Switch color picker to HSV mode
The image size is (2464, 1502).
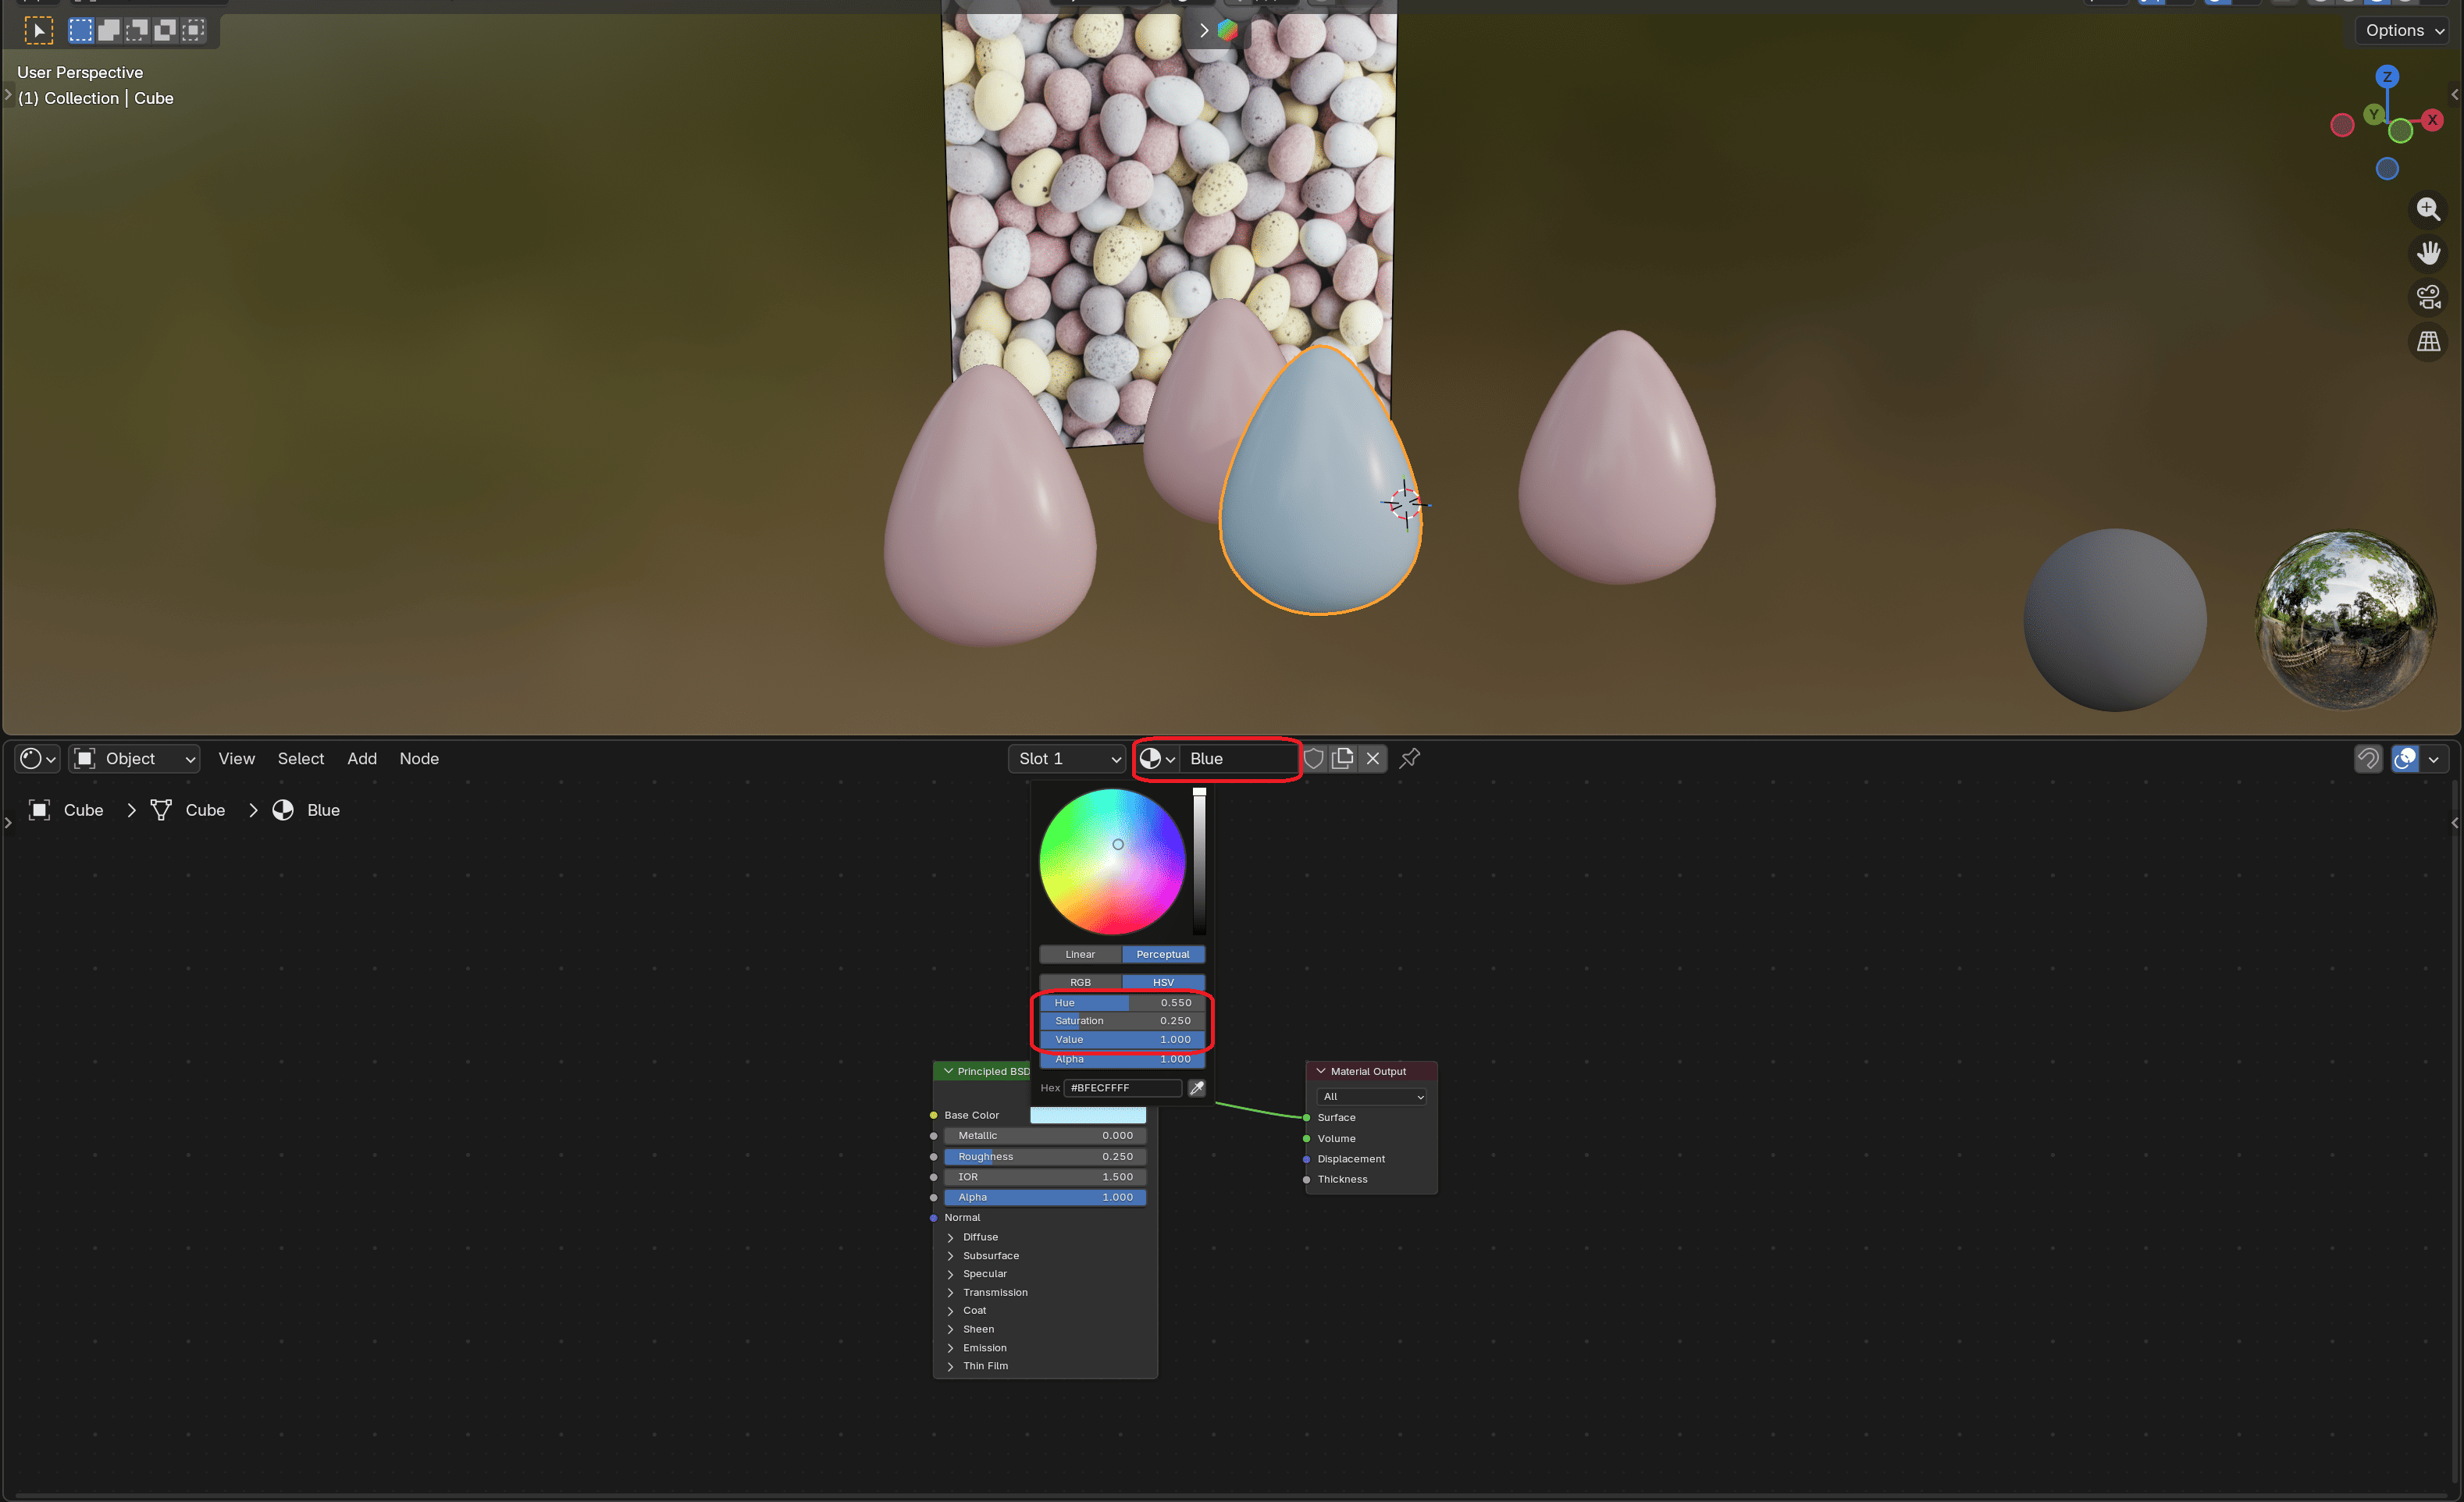tap(1163, 982)
